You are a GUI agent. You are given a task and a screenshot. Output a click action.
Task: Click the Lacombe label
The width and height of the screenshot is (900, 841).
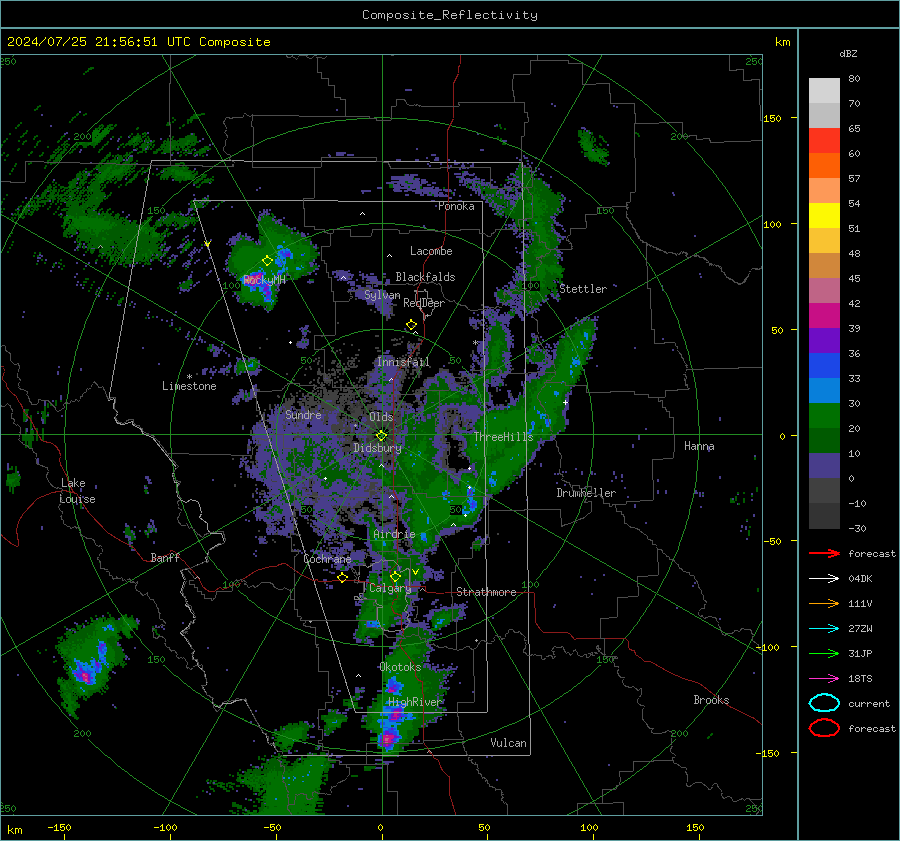pyautogui.click(x=431, y=251)
